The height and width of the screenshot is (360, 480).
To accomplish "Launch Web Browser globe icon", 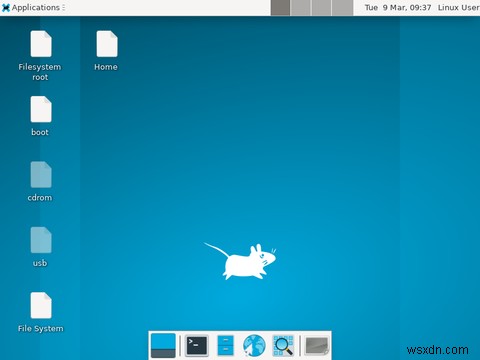I will tap(254, 346).
